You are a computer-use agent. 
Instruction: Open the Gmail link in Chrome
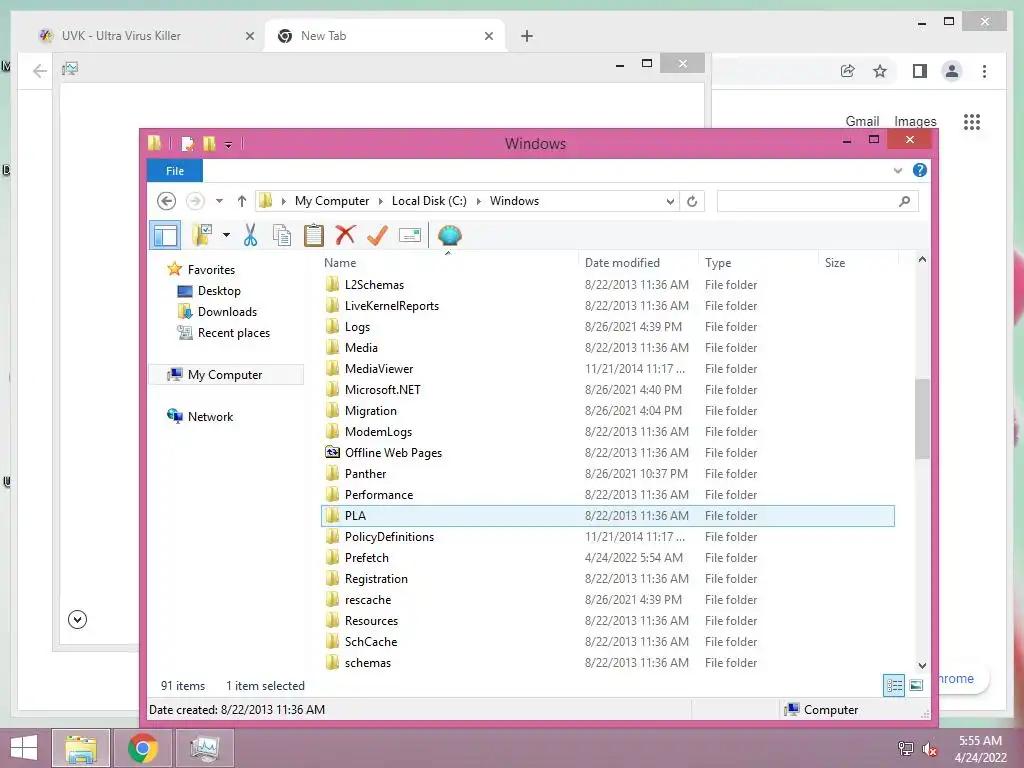point(862,121)
